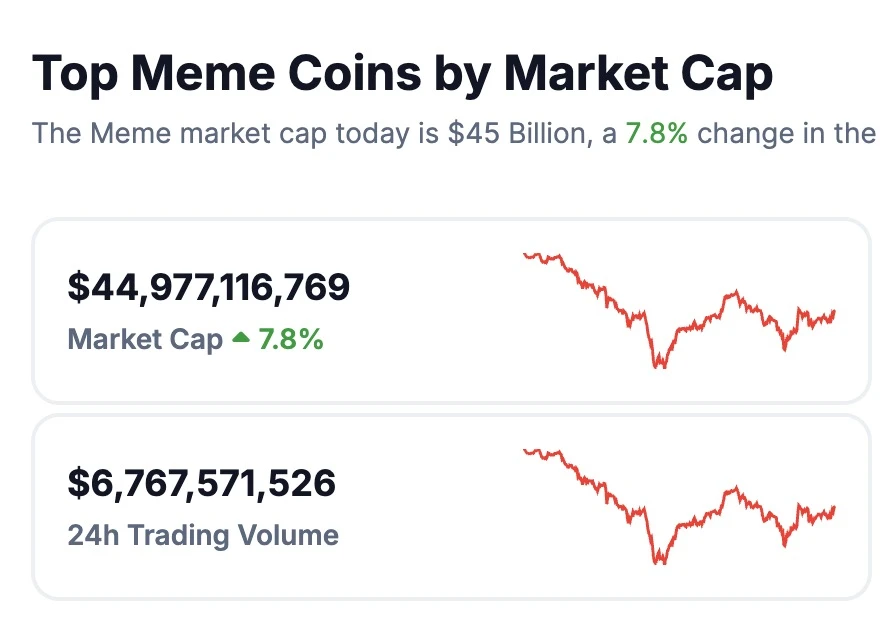Click the "Market Cap" label in the first card

point(145,340)
